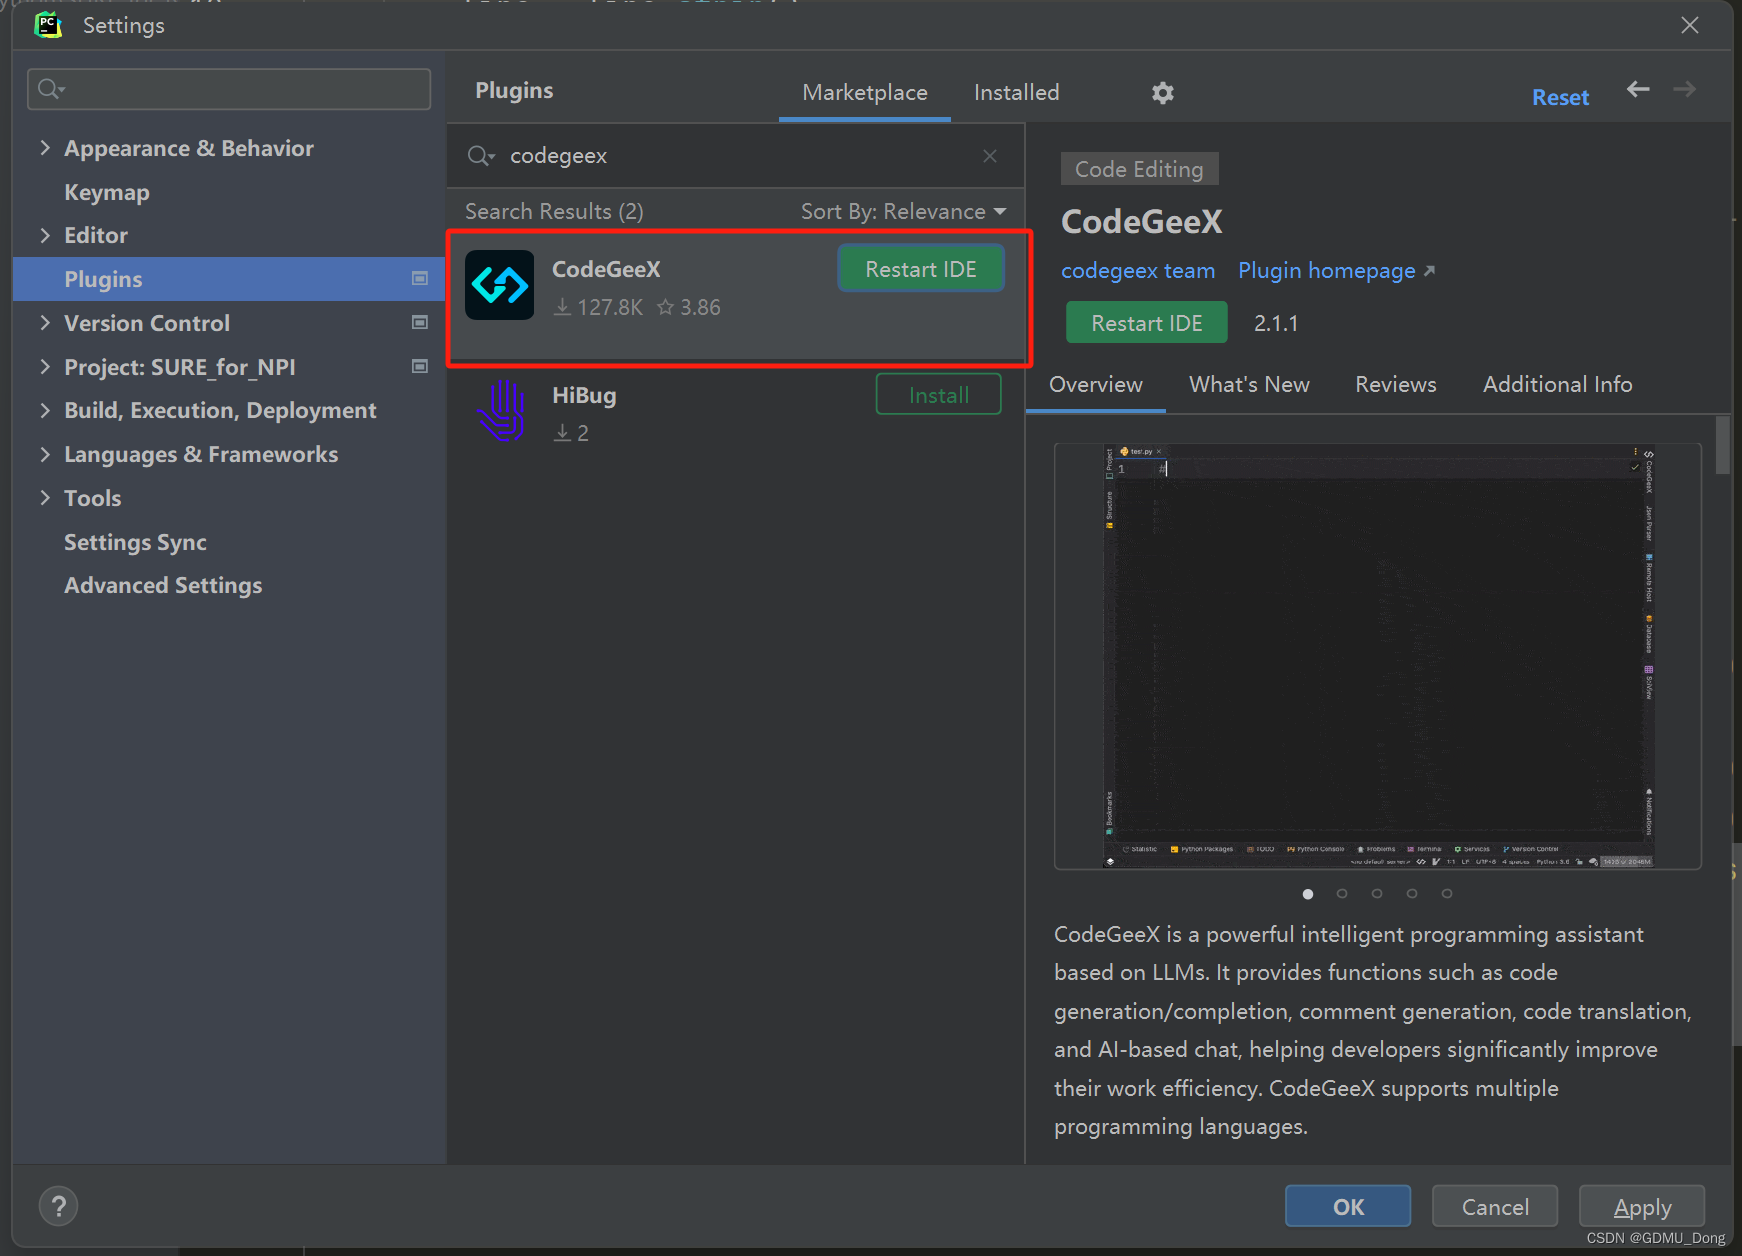This screenshot has height=1256, width=1742.
Task: Switch to the Marketplace tab
Action: pyautogui.click(x=865, y=93)
